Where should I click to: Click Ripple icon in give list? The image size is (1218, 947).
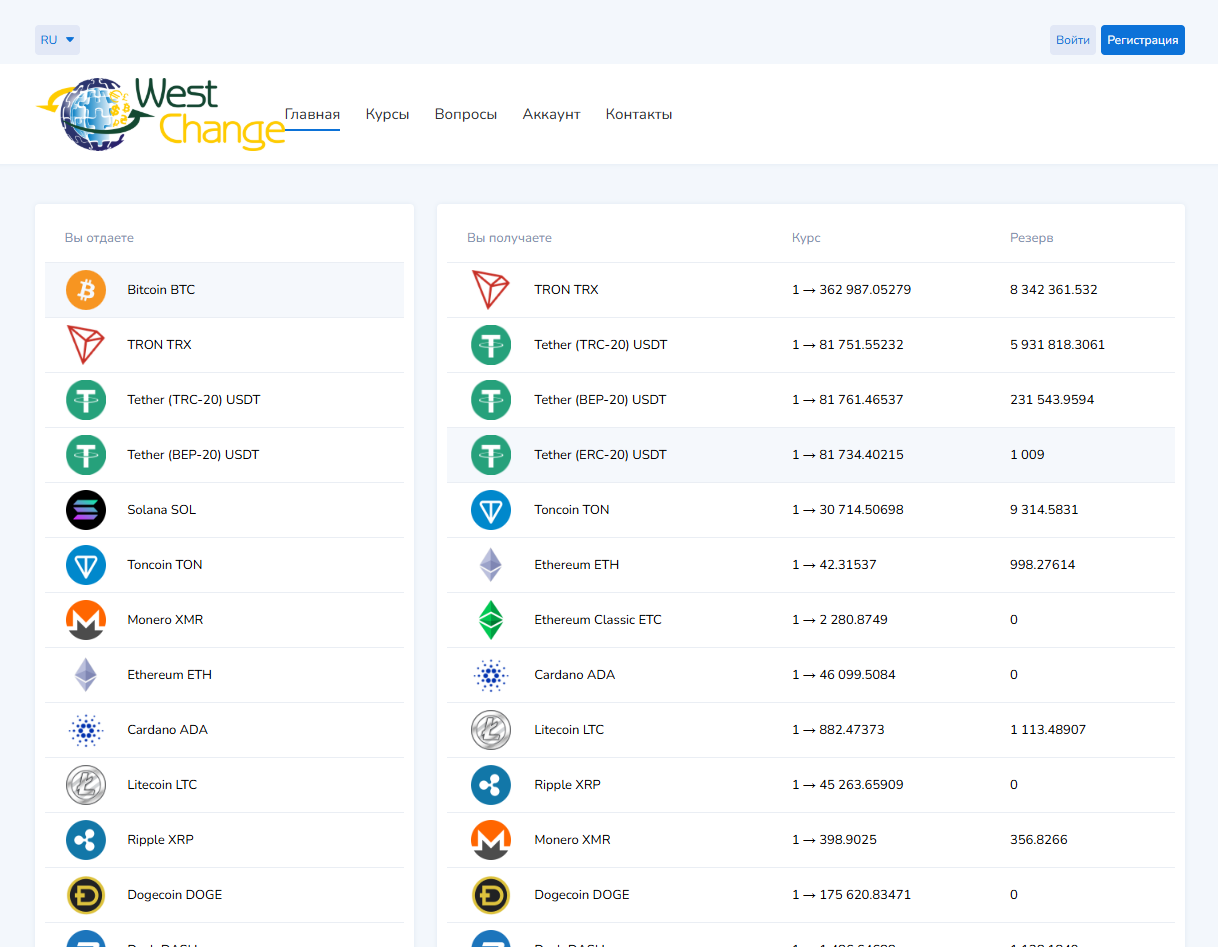pyautogui.click(x=86, y=840)
